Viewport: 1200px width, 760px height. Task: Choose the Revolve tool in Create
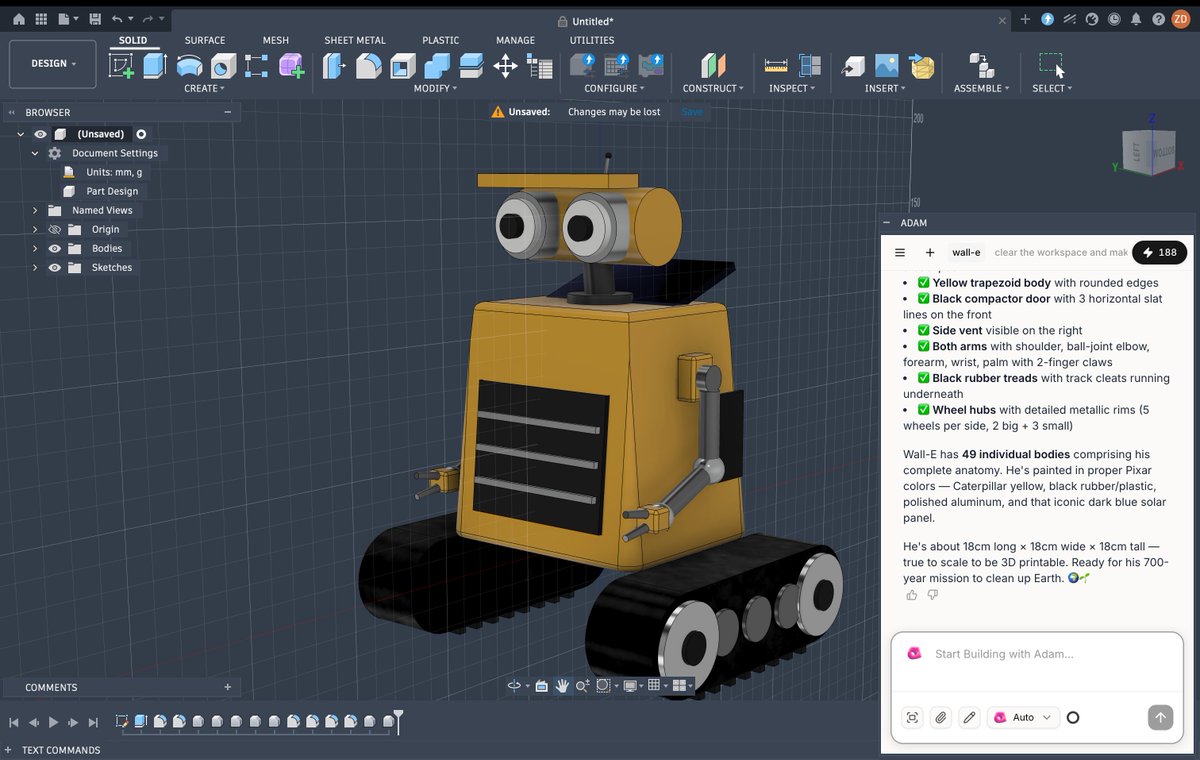point(189,66)
